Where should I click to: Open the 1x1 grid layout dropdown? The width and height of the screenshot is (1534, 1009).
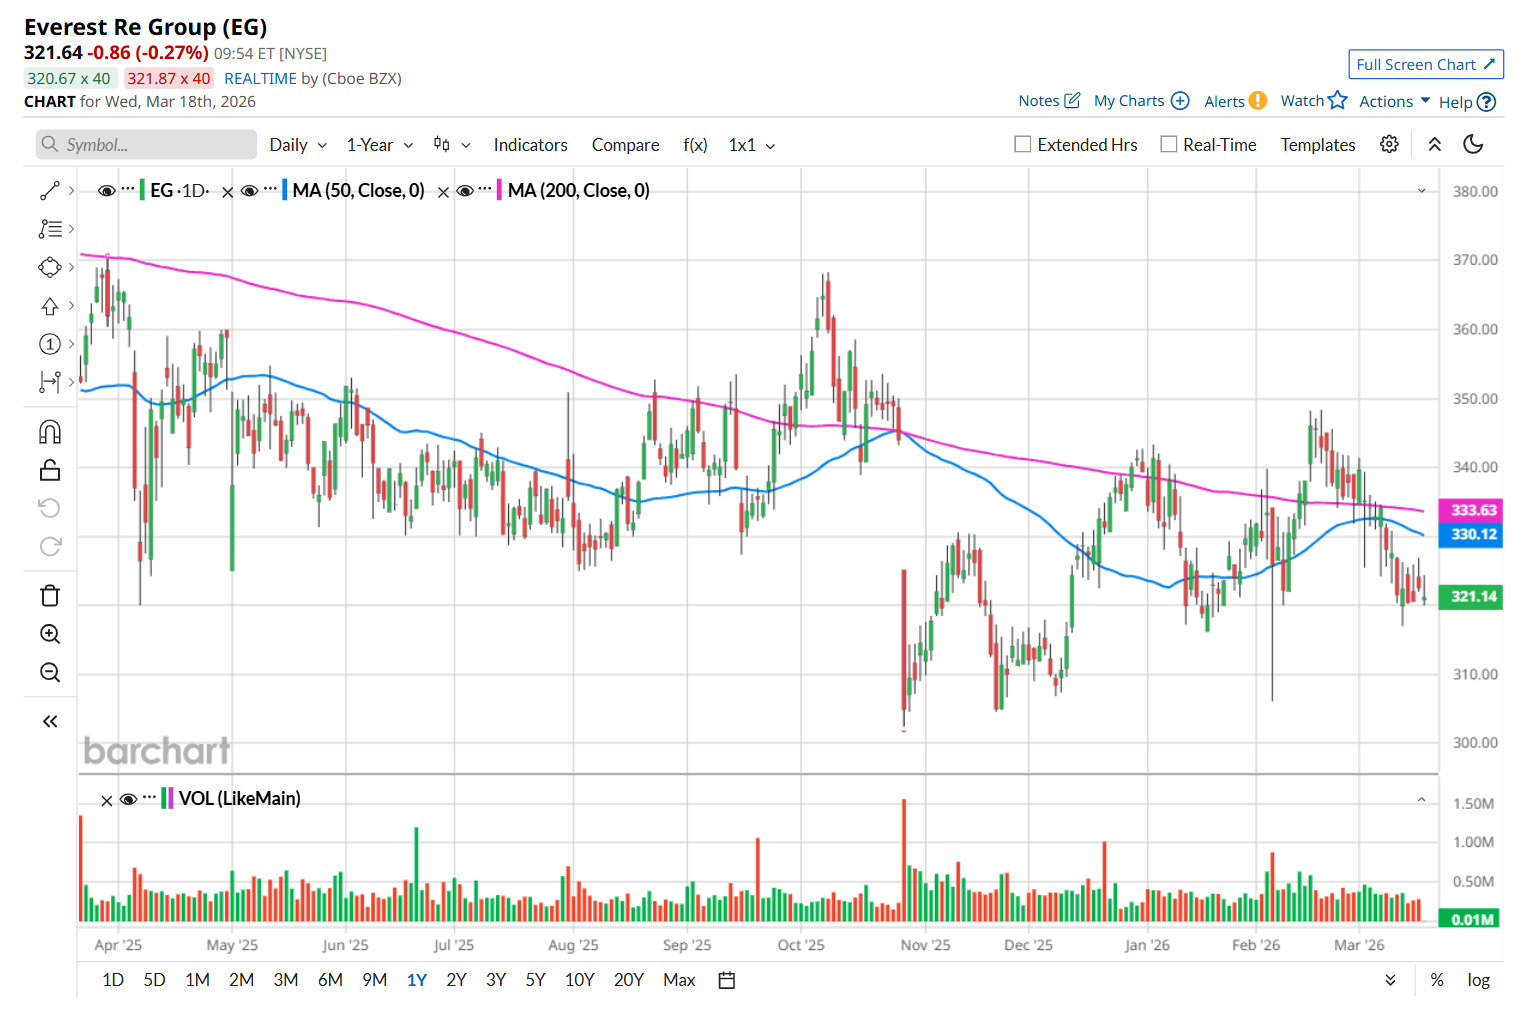(752, 145)
